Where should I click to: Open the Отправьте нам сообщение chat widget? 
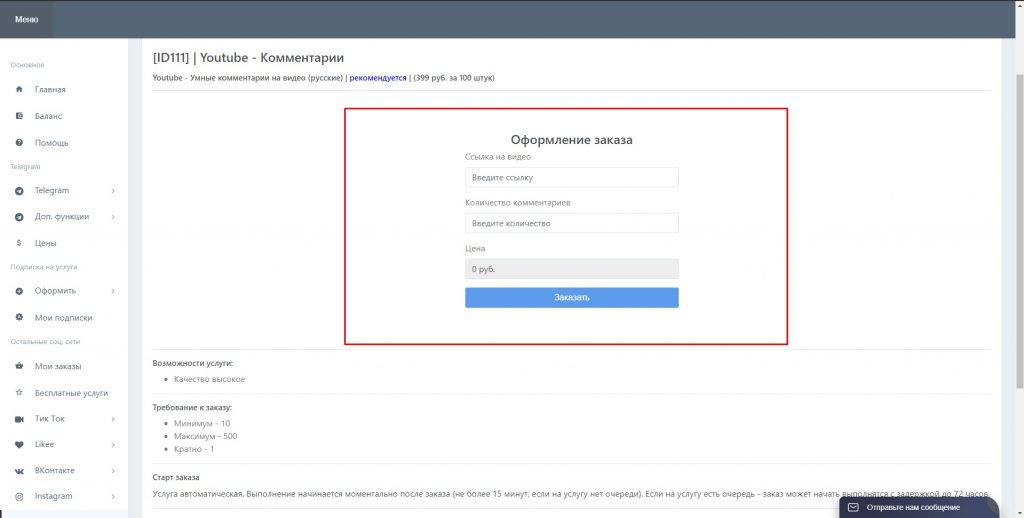pyautogui.click(x=917, y=507)
